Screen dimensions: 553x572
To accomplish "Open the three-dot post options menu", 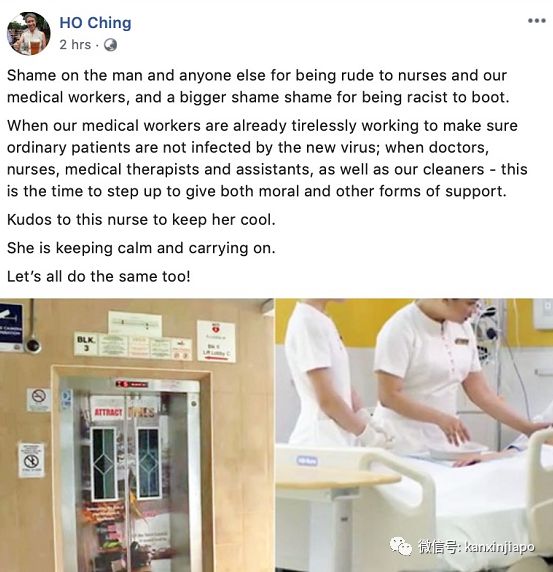I will (x=537, y=21).
